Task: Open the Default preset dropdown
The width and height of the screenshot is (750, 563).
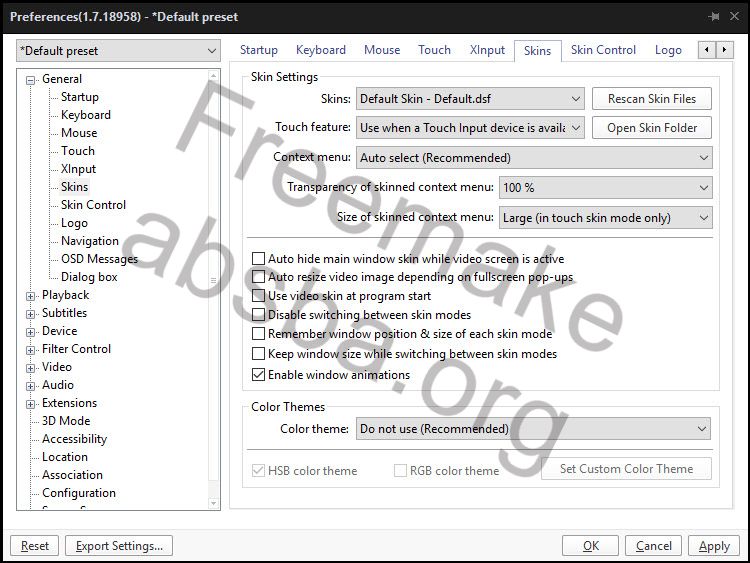Action: [118, 51]
